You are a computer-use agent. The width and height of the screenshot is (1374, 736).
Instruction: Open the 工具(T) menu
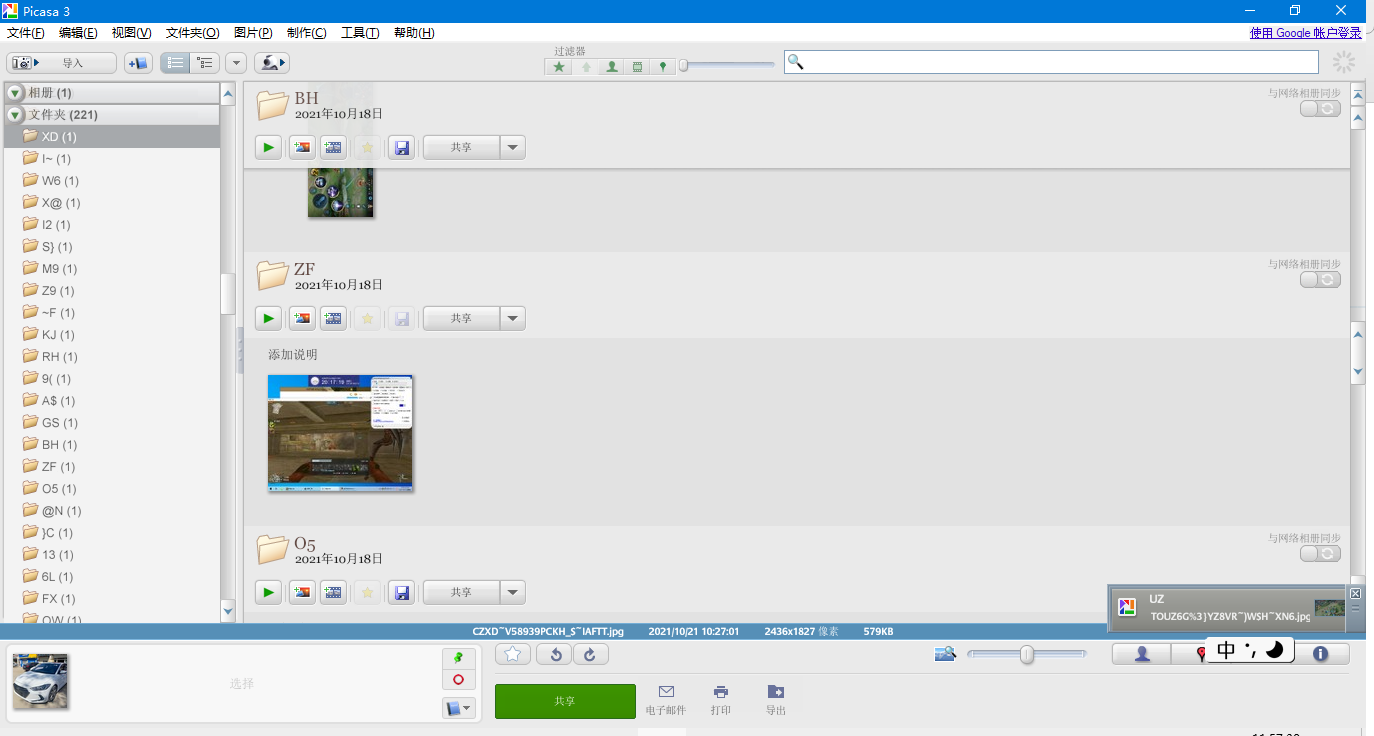click(360, 33)
